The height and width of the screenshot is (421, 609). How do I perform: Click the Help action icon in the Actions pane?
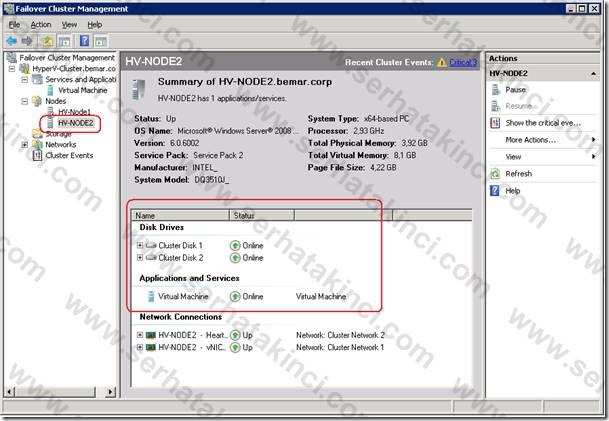(x=495, y=191)
